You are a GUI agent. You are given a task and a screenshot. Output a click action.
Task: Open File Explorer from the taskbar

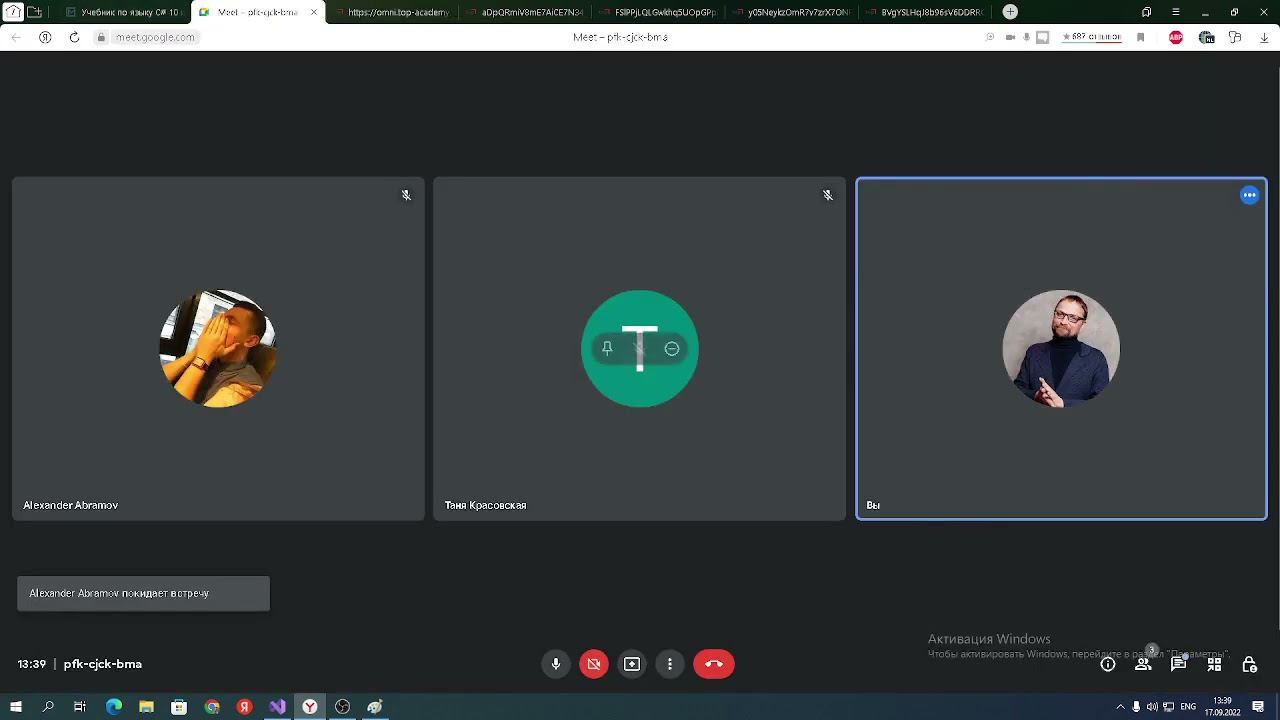pos(146,707)
